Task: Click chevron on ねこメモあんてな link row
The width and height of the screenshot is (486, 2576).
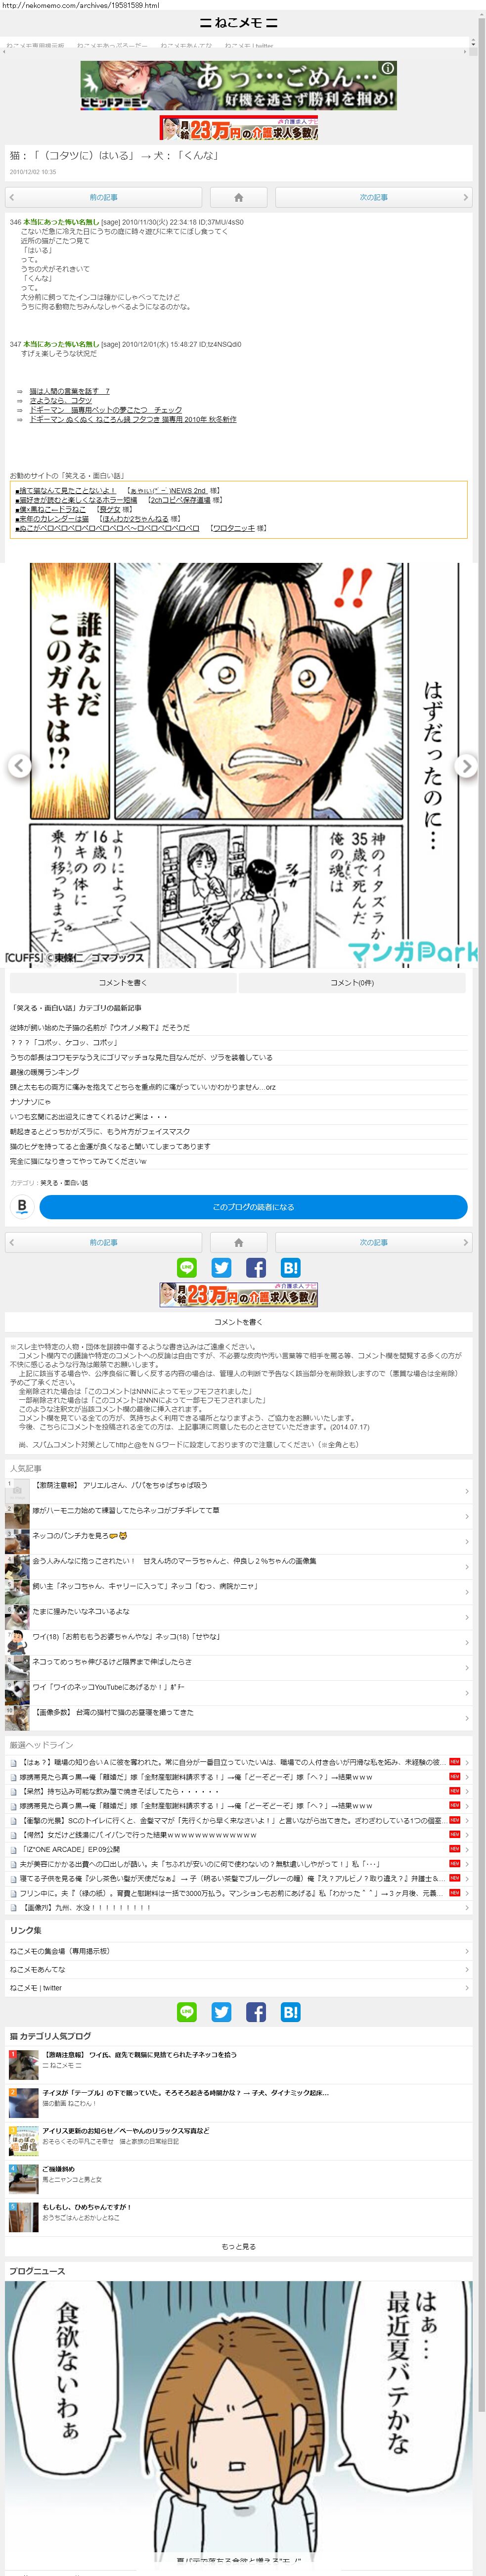Action: tap(466, 1969)
